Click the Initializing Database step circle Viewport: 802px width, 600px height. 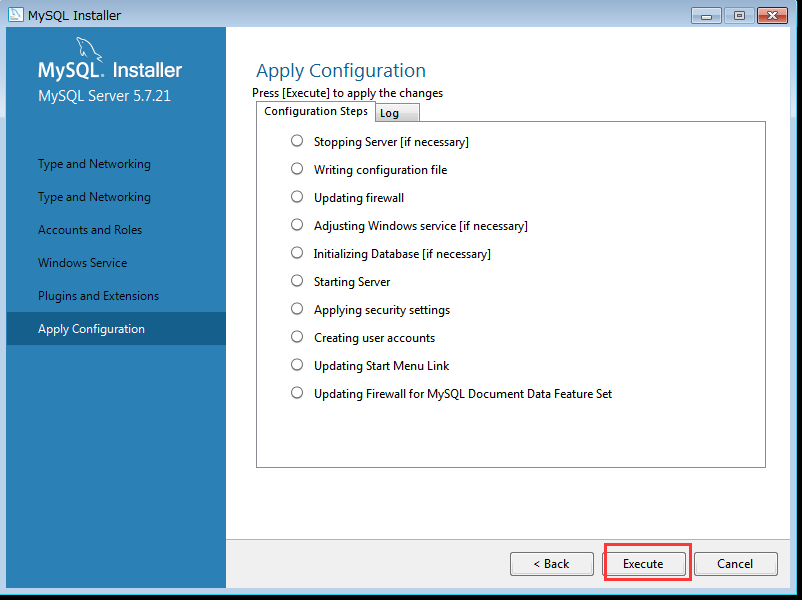297,253
